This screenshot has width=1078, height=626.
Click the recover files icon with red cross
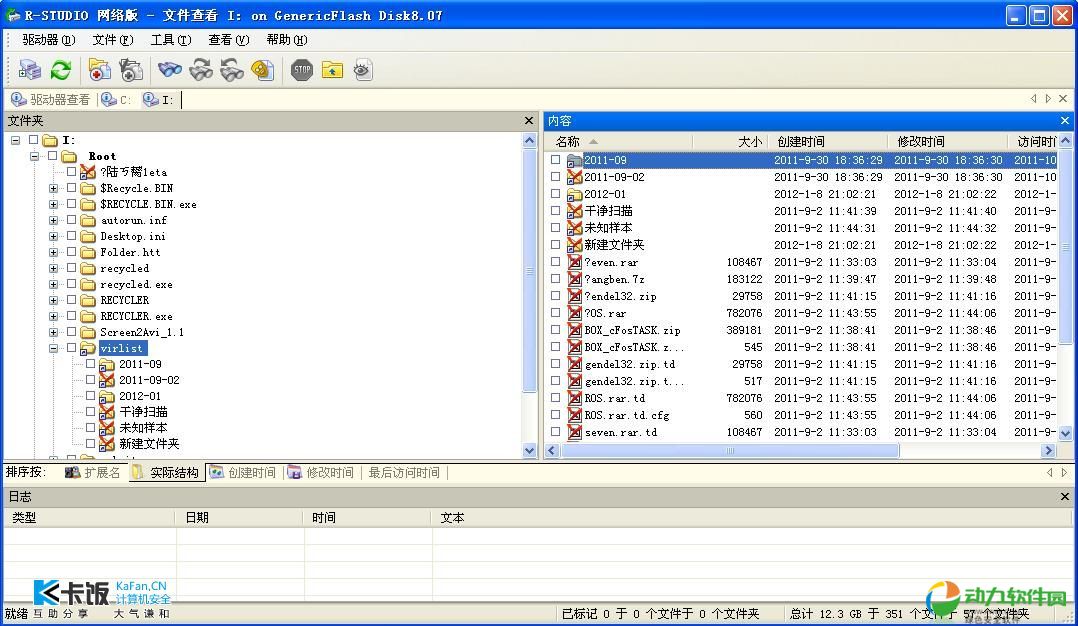(x=100, y=69)
